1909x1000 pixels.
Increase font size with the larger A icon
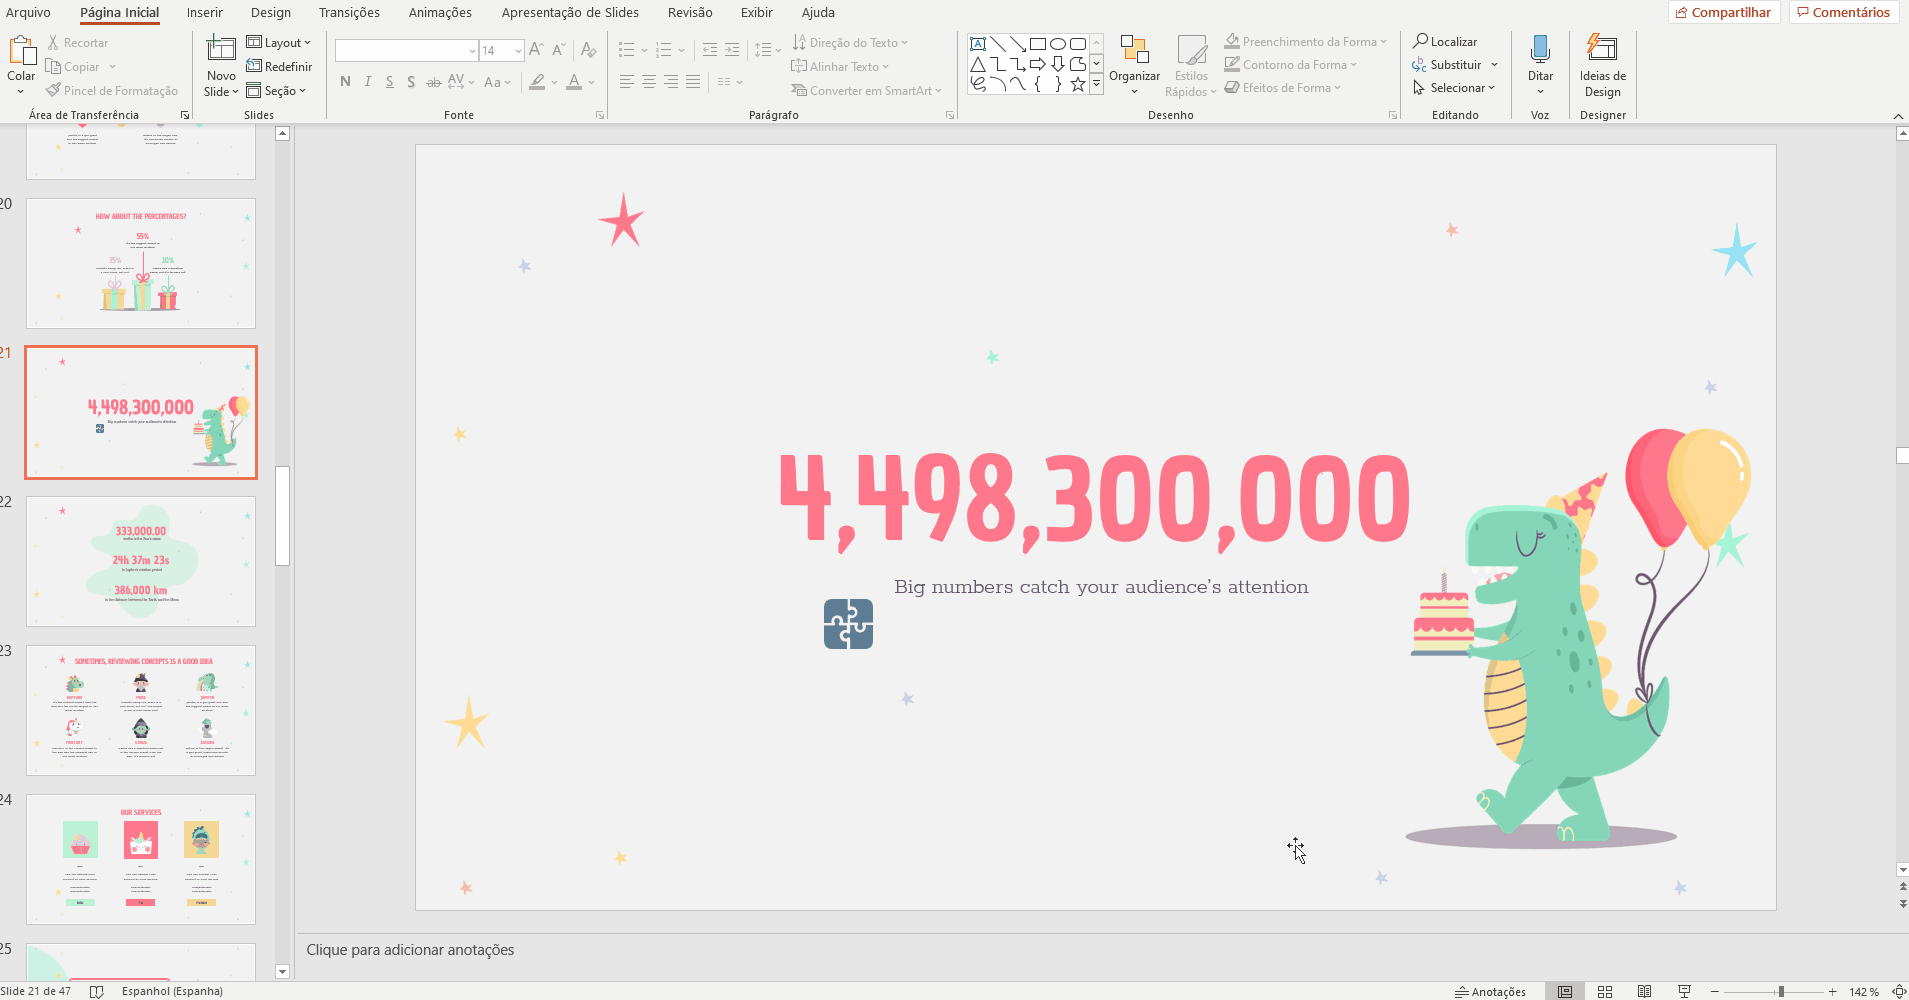coord(536,49)
